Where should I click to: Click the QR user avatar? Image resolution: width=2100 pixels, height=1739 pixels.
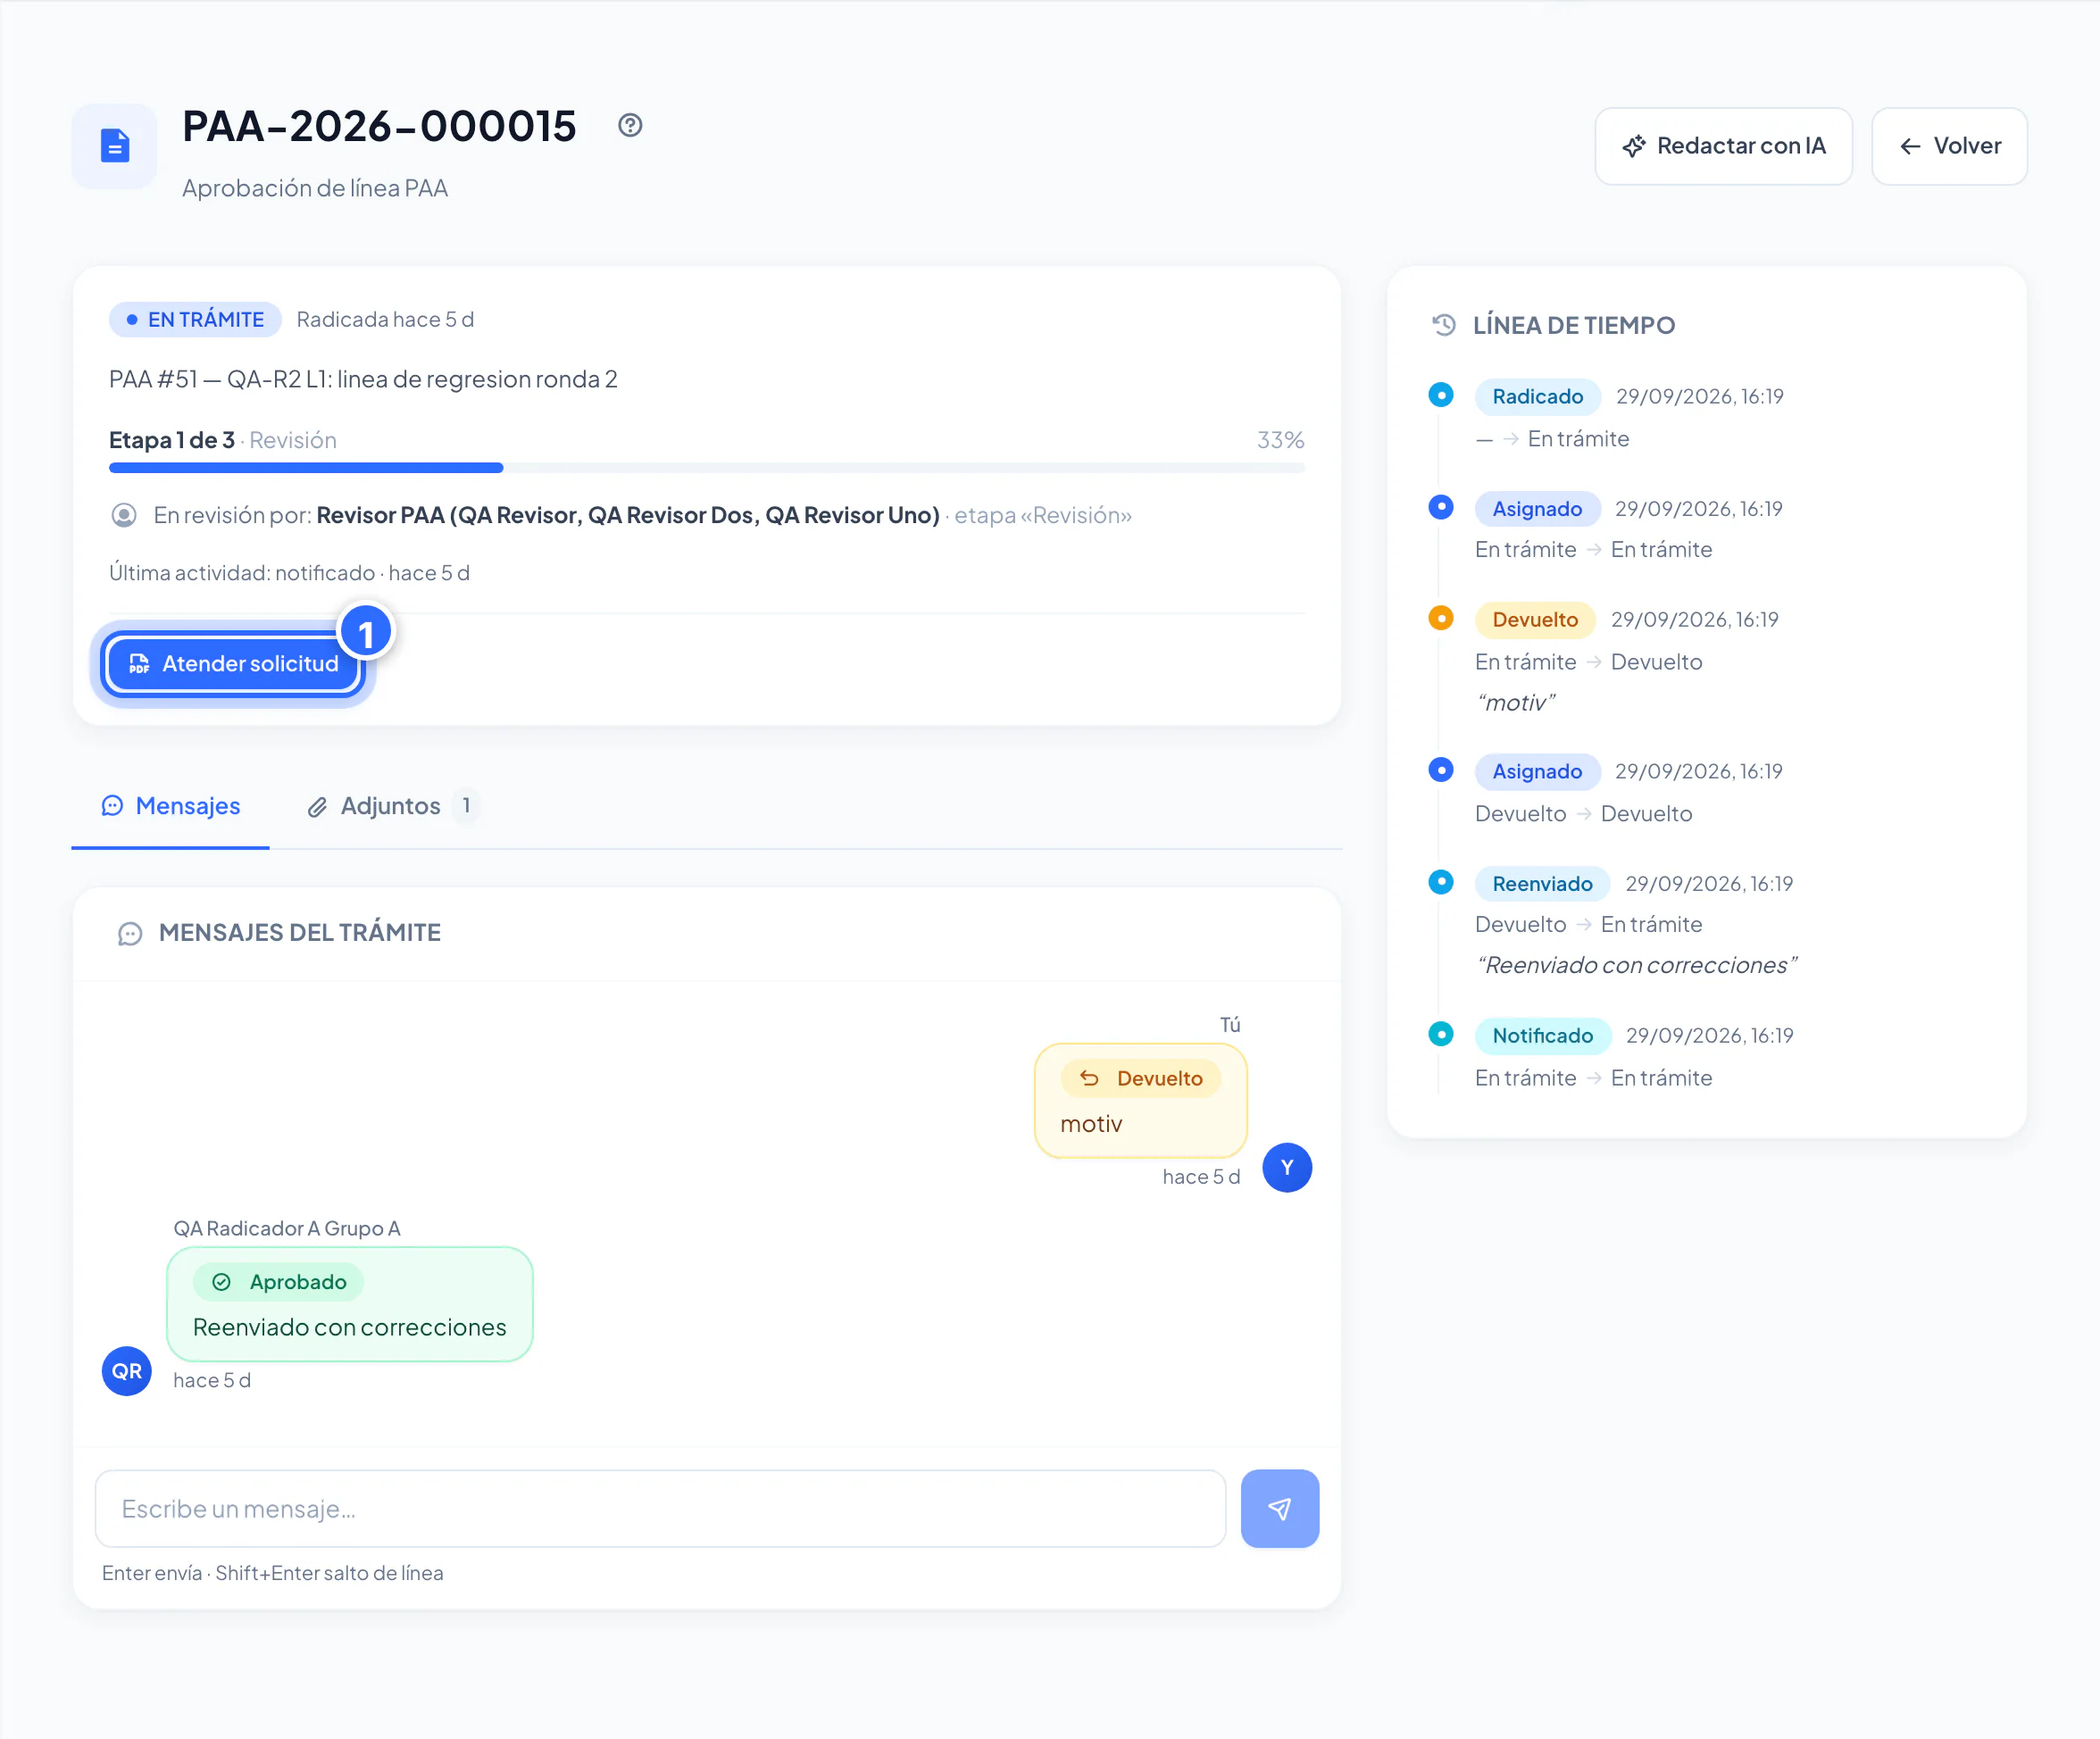[127, 1371]
